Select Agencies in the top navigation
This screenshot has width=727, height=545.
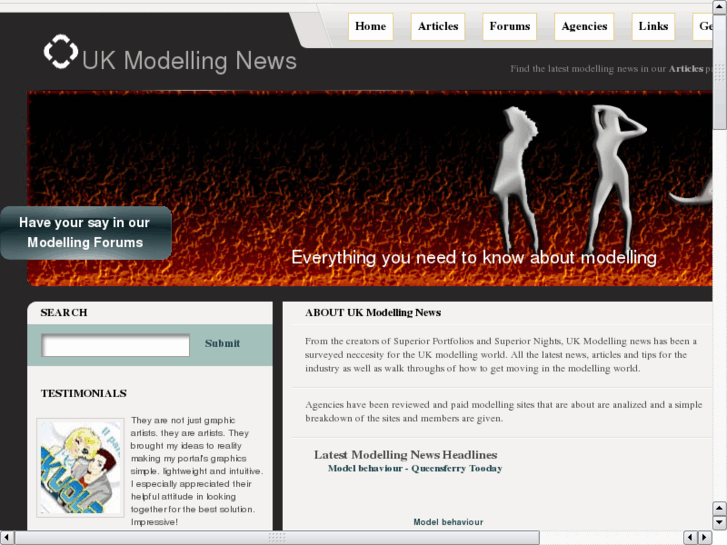[x=584, y=26]
